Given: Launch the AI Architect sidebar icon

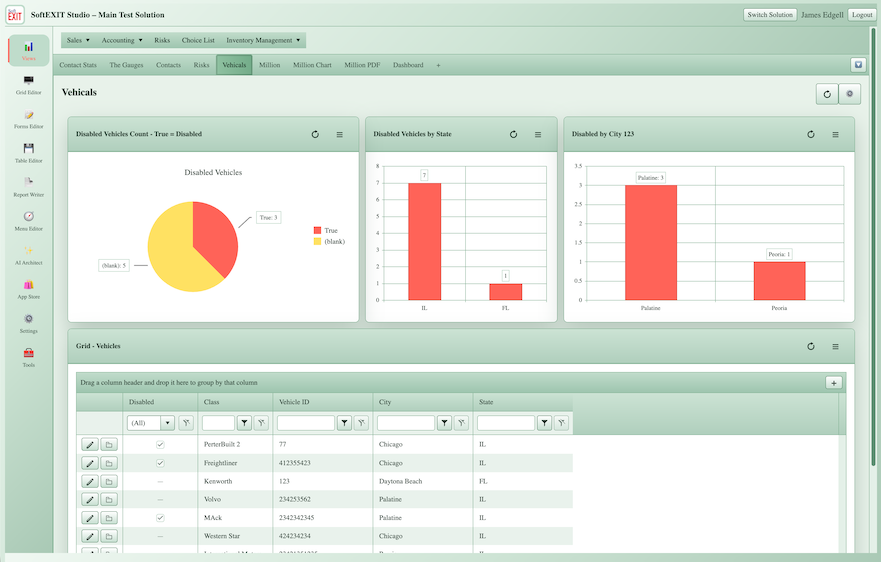Looking at the screenshot, I should pos(29,255).
